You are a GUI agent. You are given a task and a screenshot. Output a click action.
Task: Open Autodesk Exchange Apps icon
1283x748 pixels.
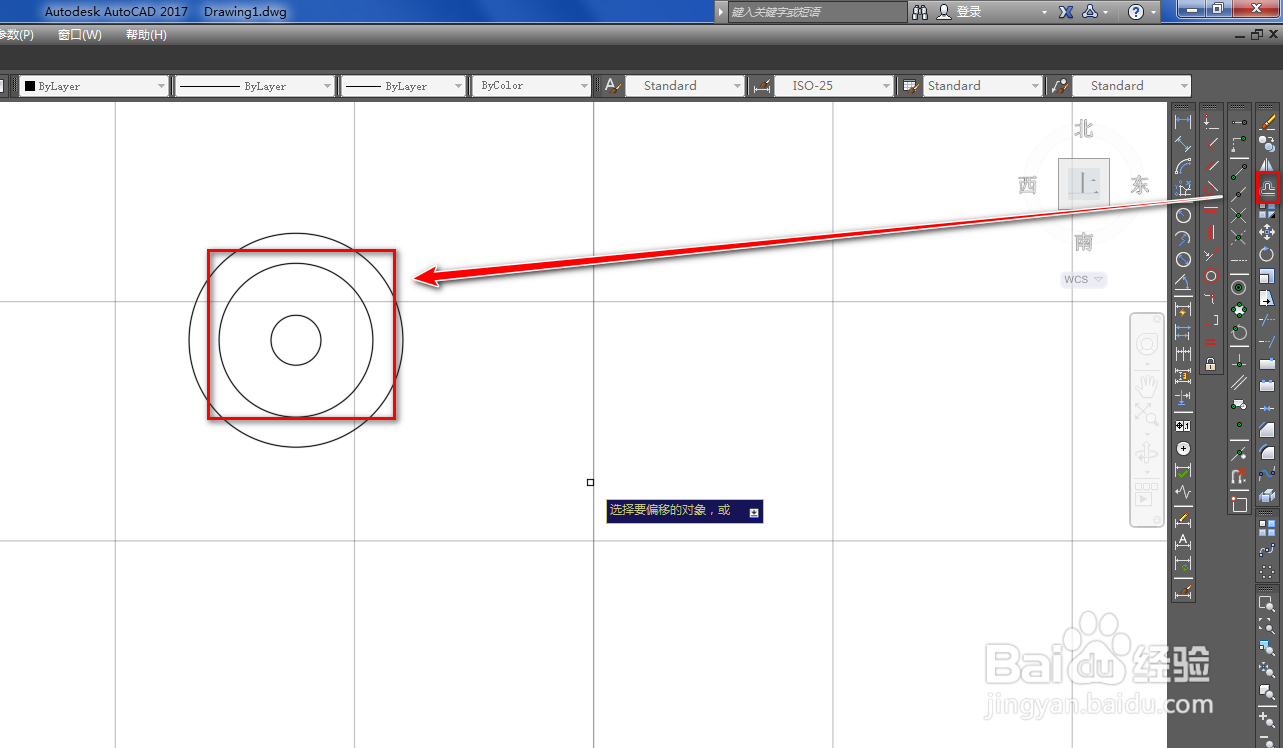coord(1066,12)
